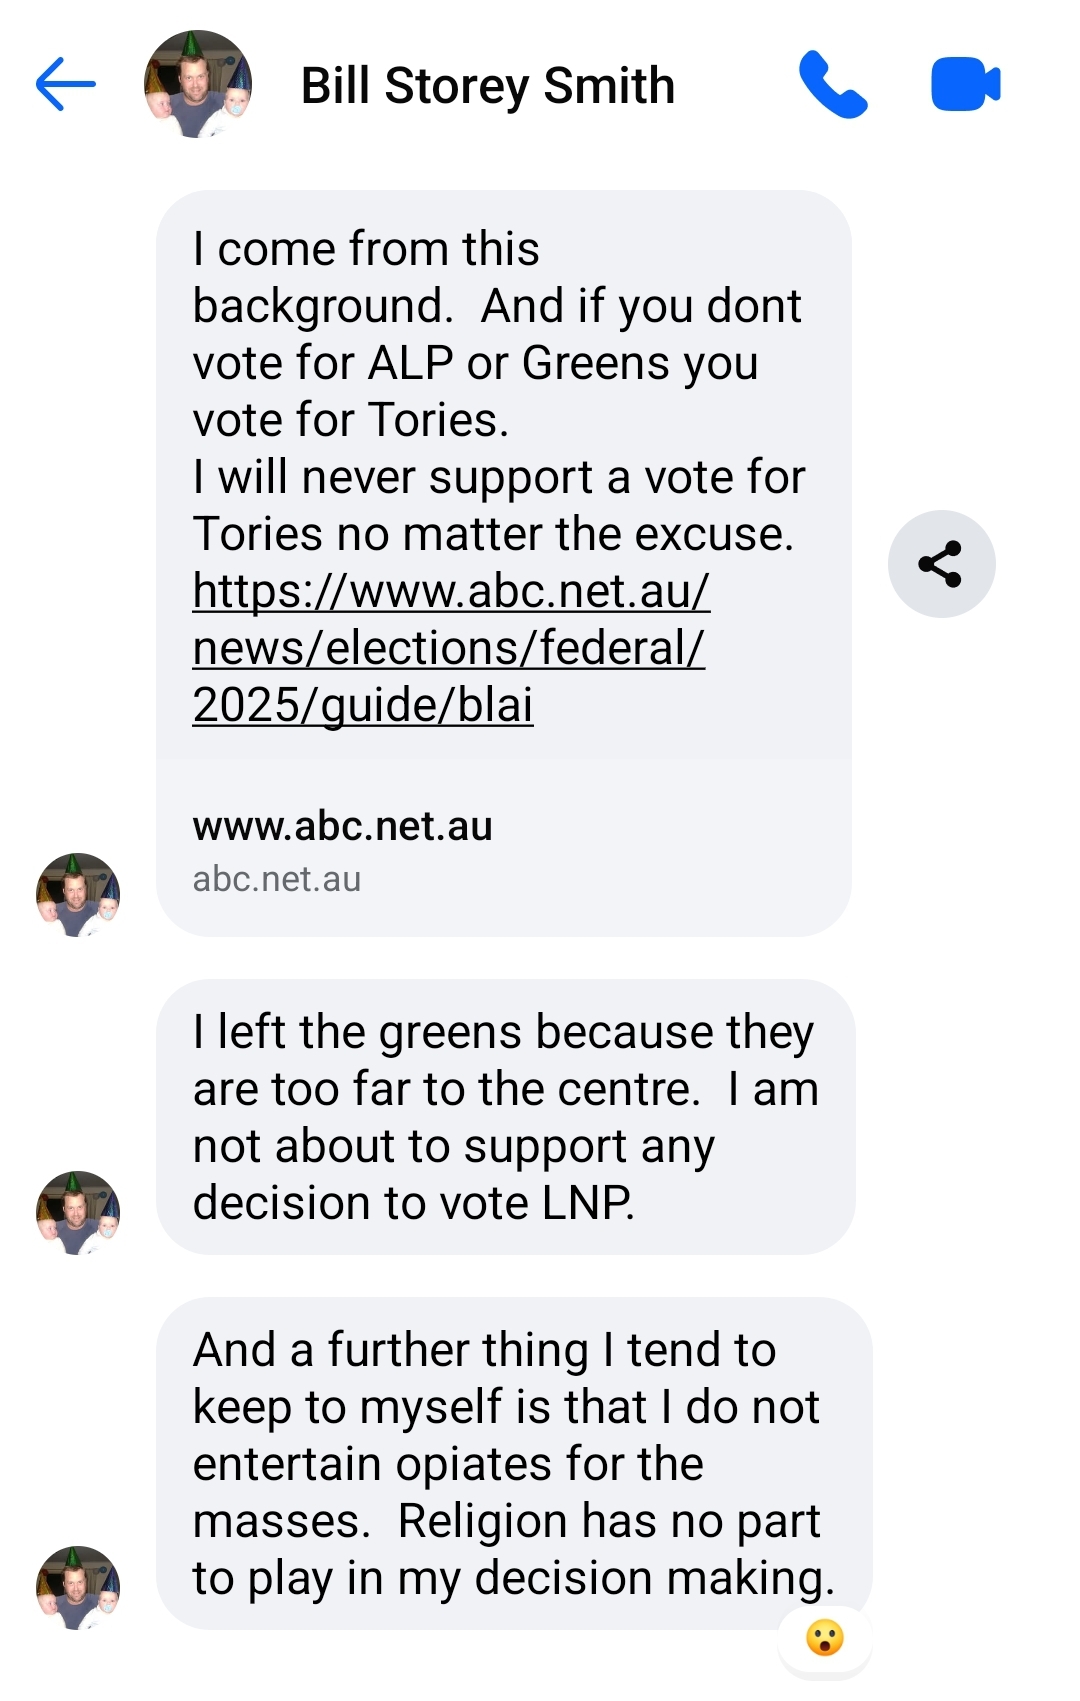Image resolution: width=1080 pixels, height=1701 pixels.
Task: Select the 'never support a vote for Tories' text
Action: pyautogui.click(x=499, y=505)
